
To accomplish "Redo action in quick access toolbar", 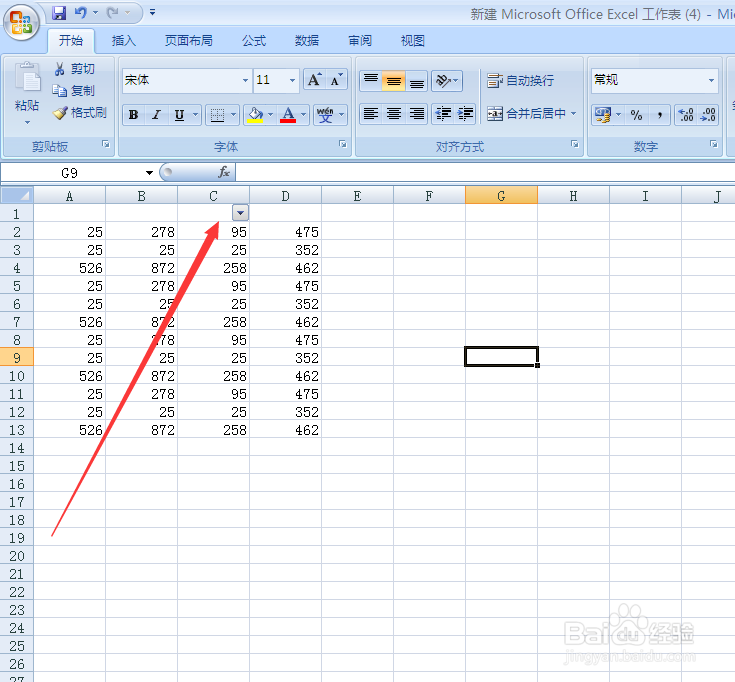I will coord(113,13).
